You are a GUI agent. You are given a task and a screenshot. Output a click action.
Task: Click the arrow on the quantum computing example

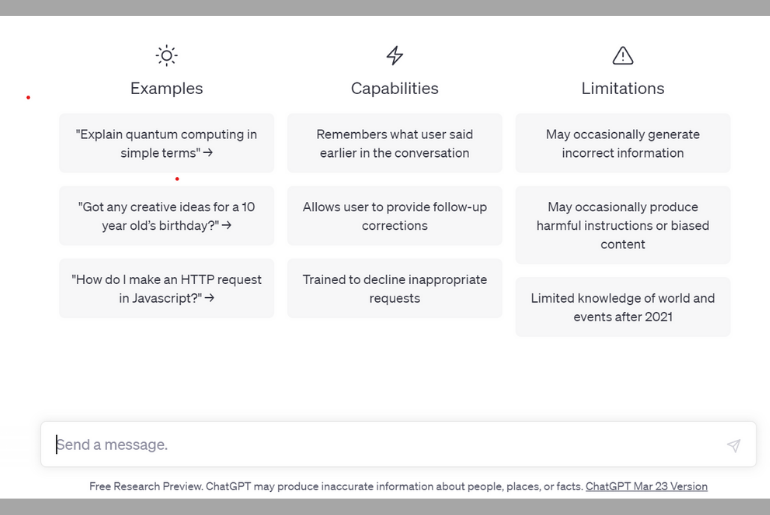208,153
